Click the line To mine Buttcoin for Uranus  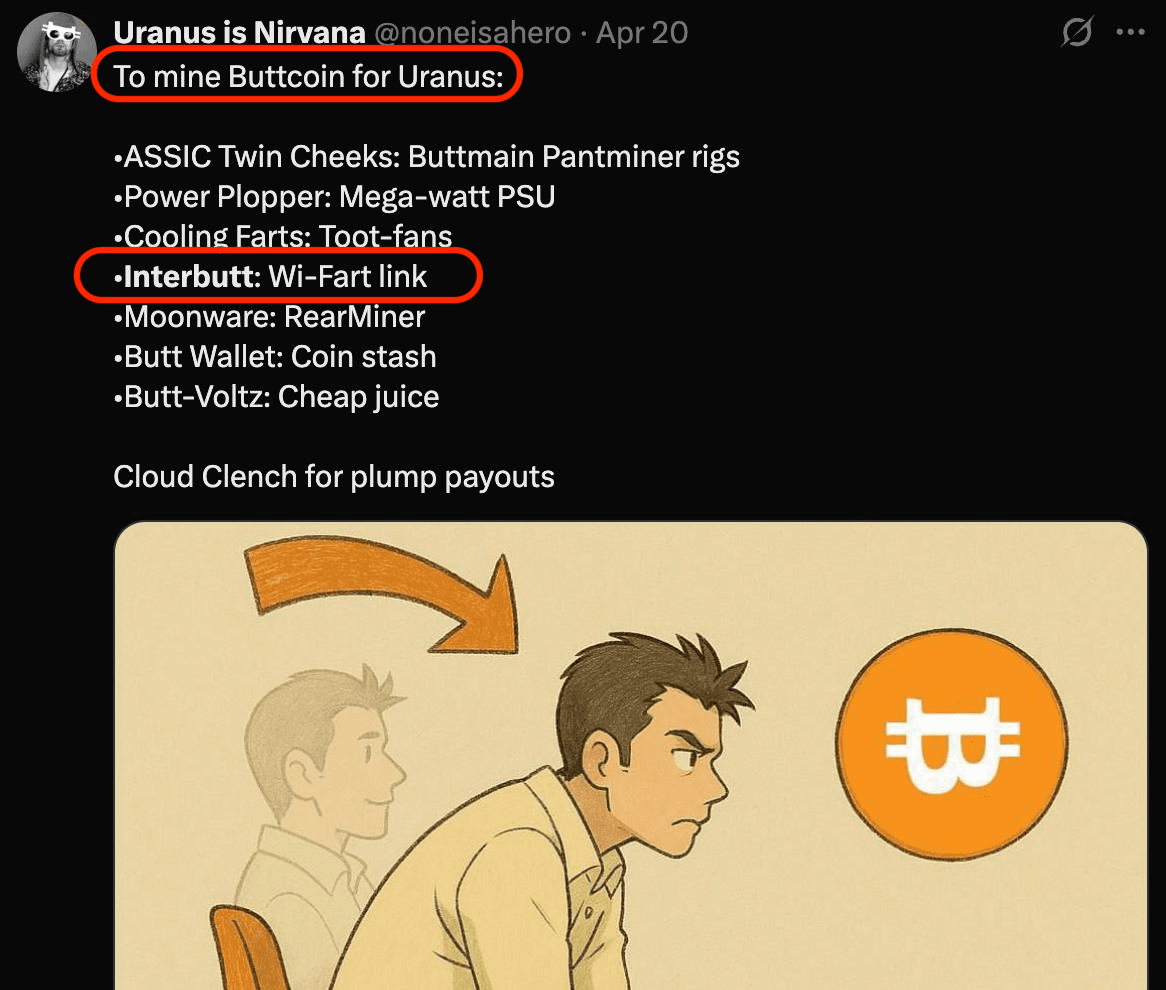tap(309, 77)
